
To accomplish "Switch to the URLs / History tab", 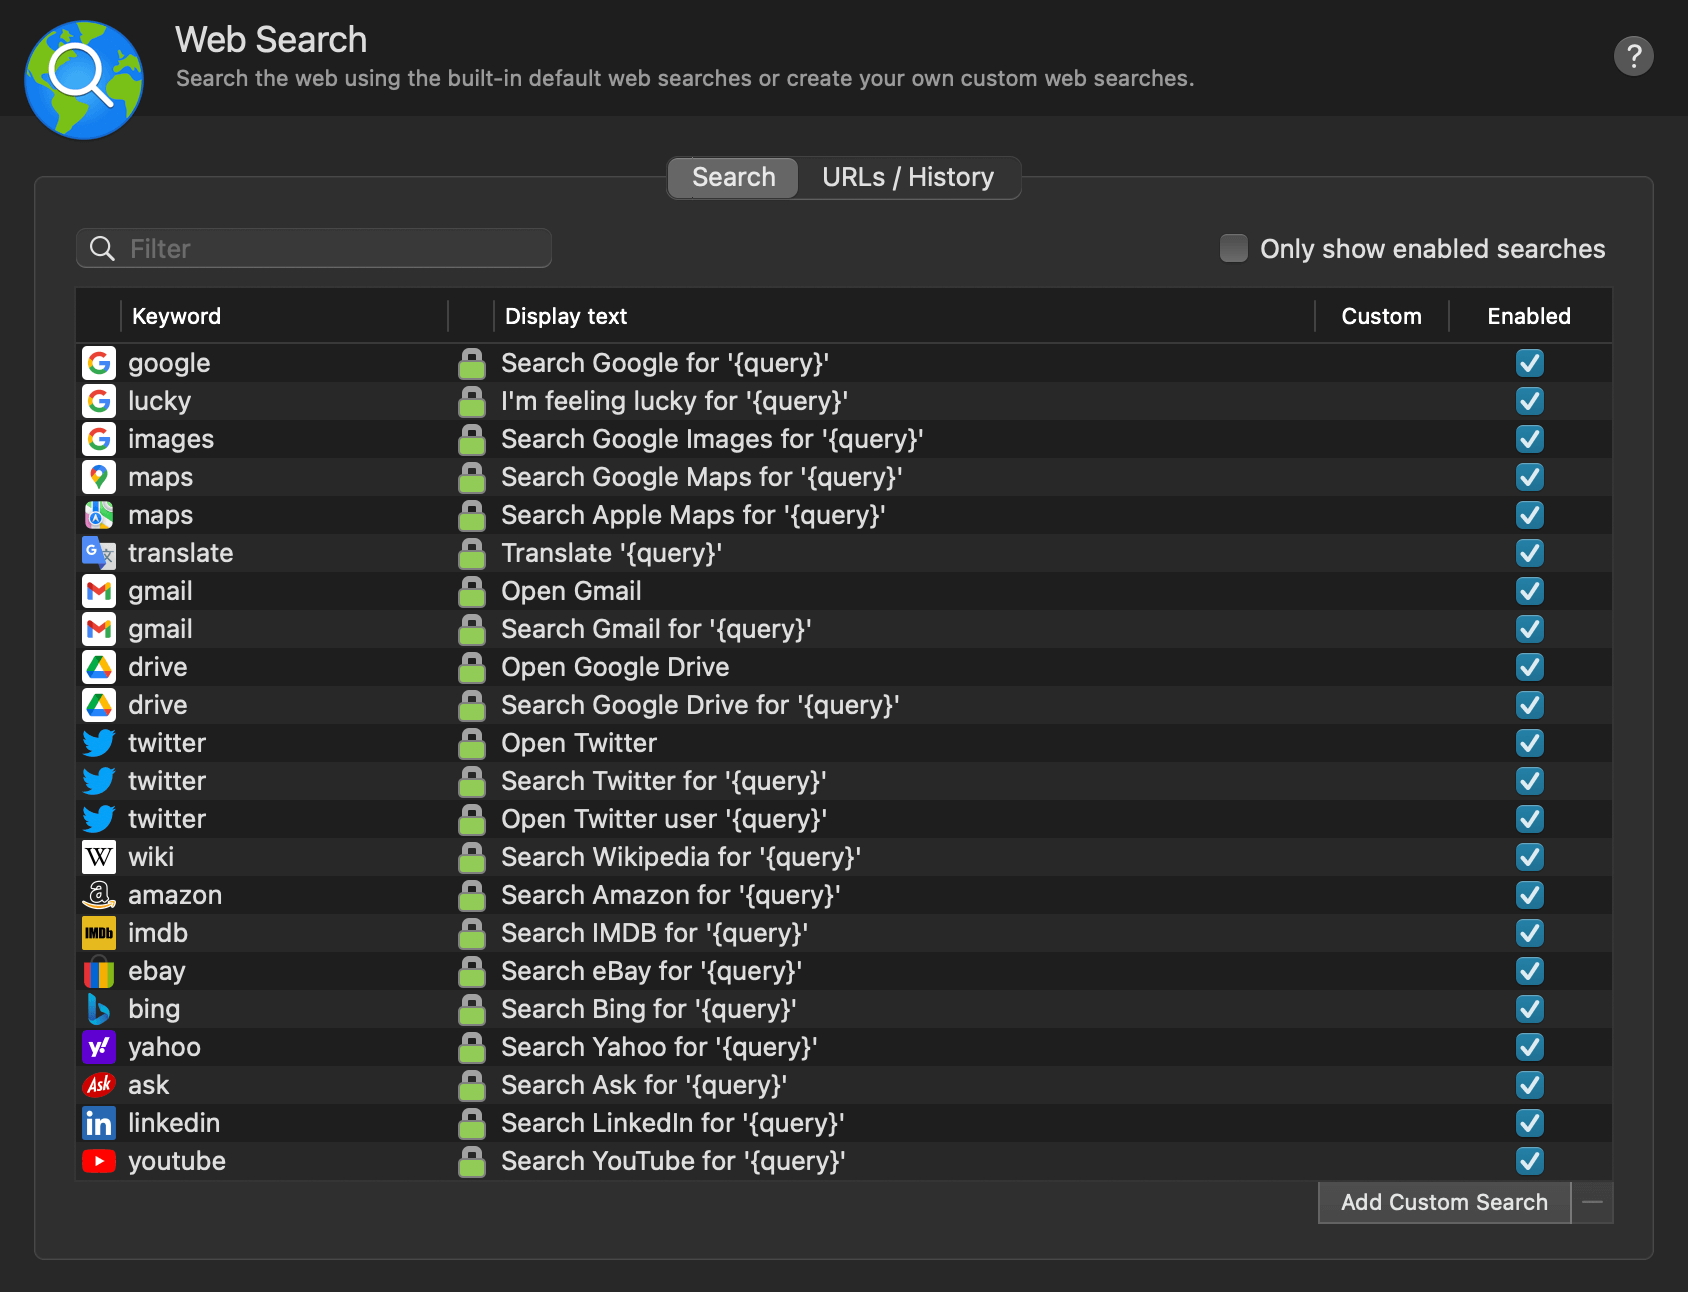I will pyautogui.click(x=907, y=177).
